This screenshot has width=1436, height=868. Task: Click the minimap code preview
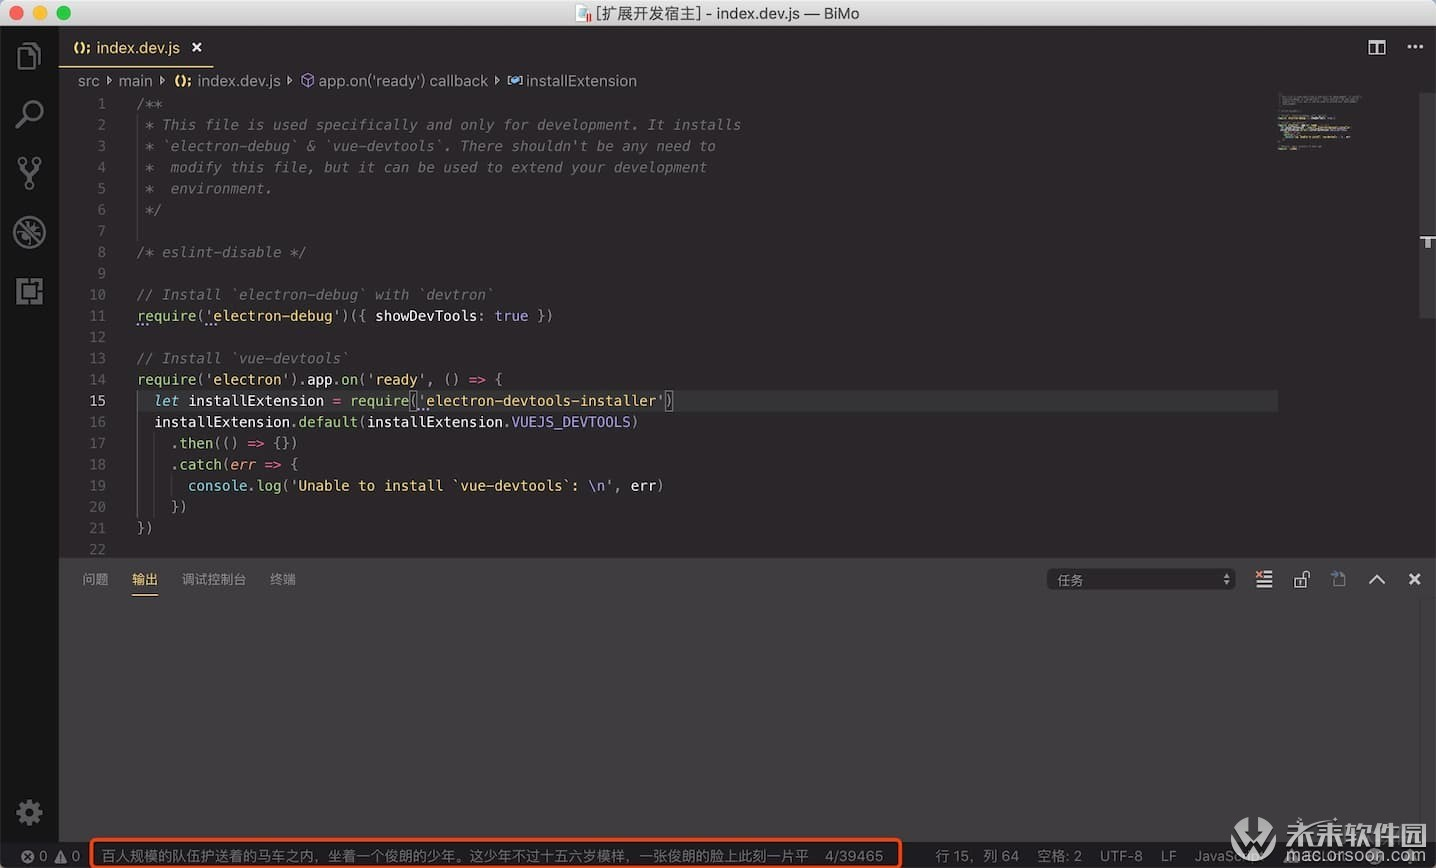(1320, 121)
